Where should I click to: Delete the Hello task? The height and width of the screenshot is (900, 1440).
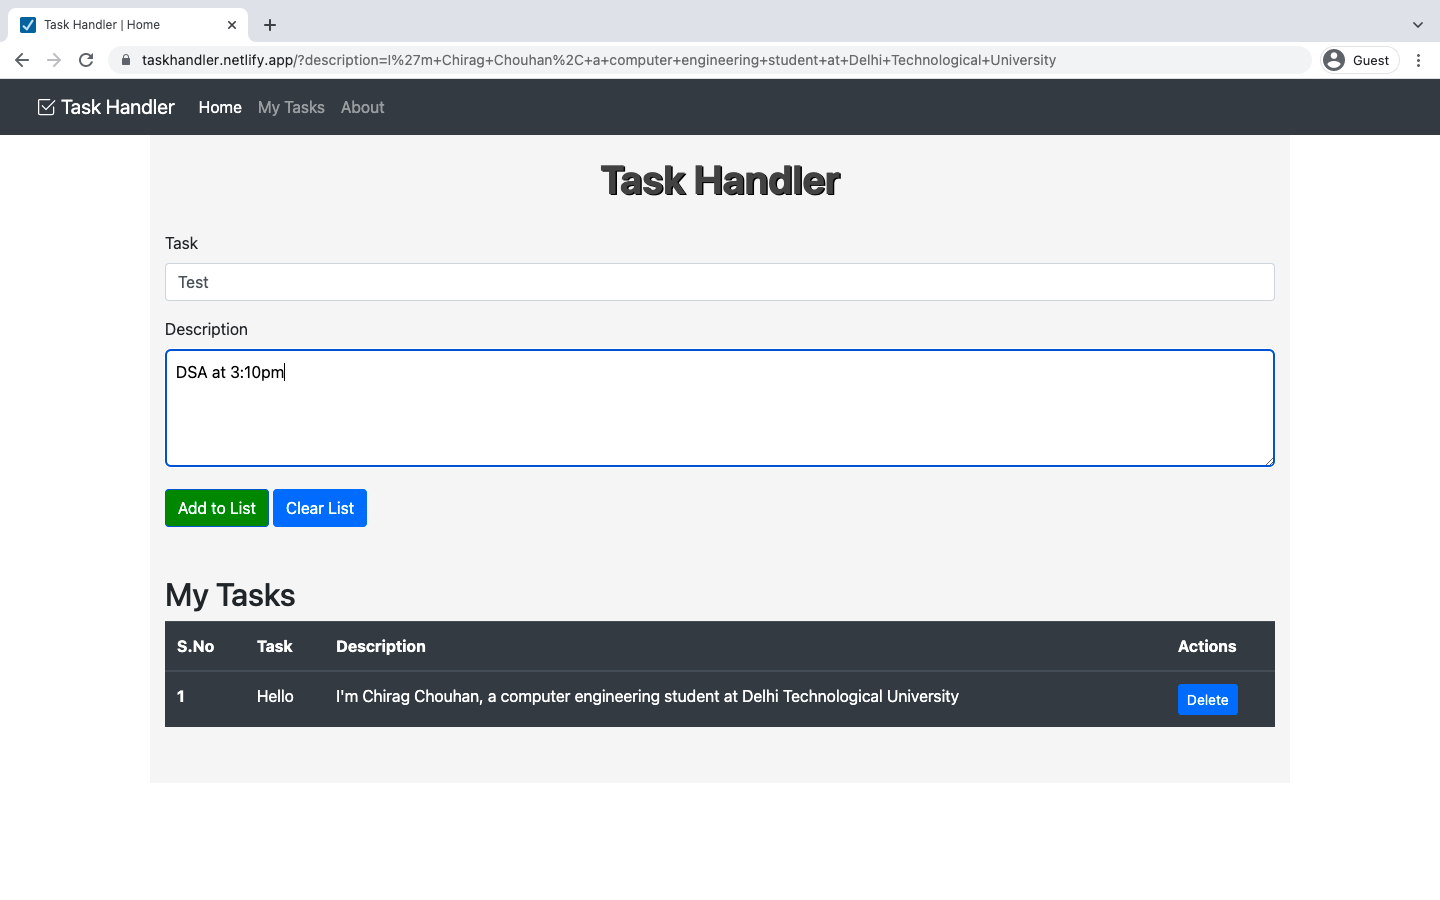coord(1207,699)
